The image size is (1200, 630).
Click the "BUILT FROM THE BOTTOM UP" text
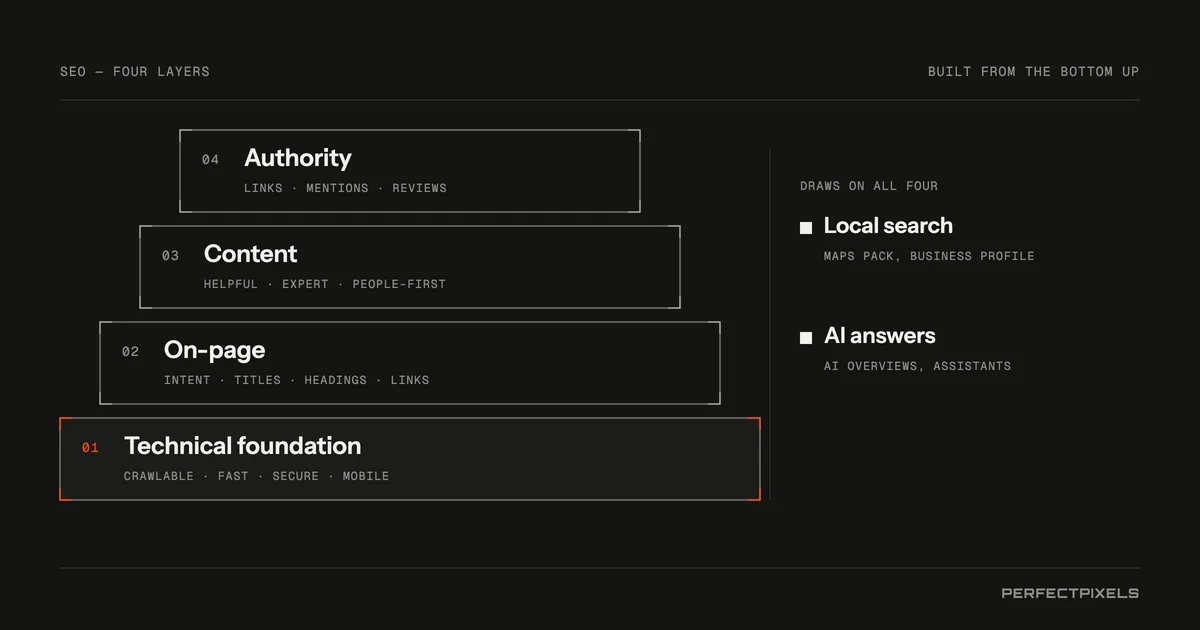1033,72
